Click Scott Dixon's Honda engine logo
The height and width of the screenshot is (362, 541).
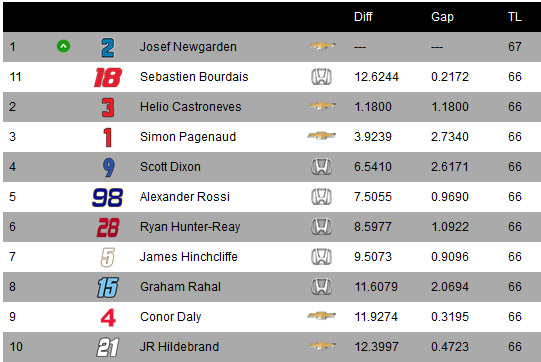click(322, 167)
